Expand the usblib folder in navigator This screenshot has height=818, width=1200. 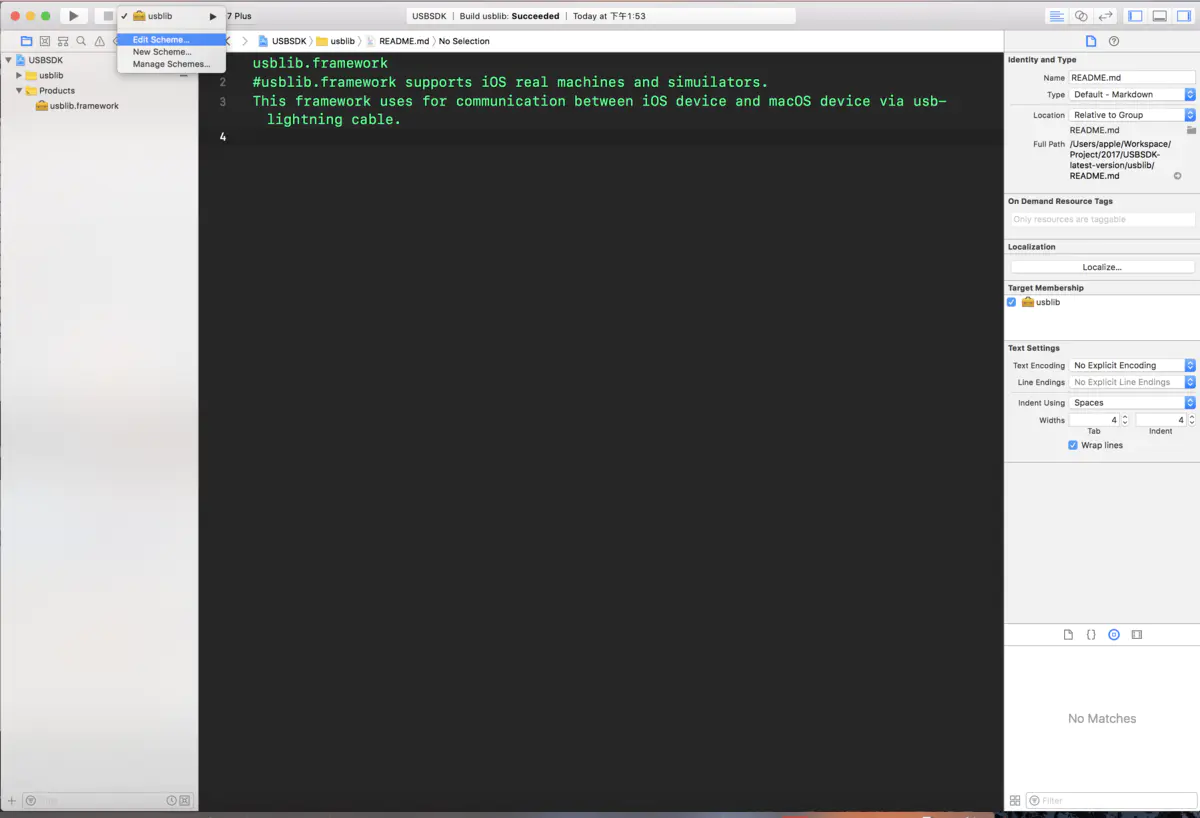[19, 75]
